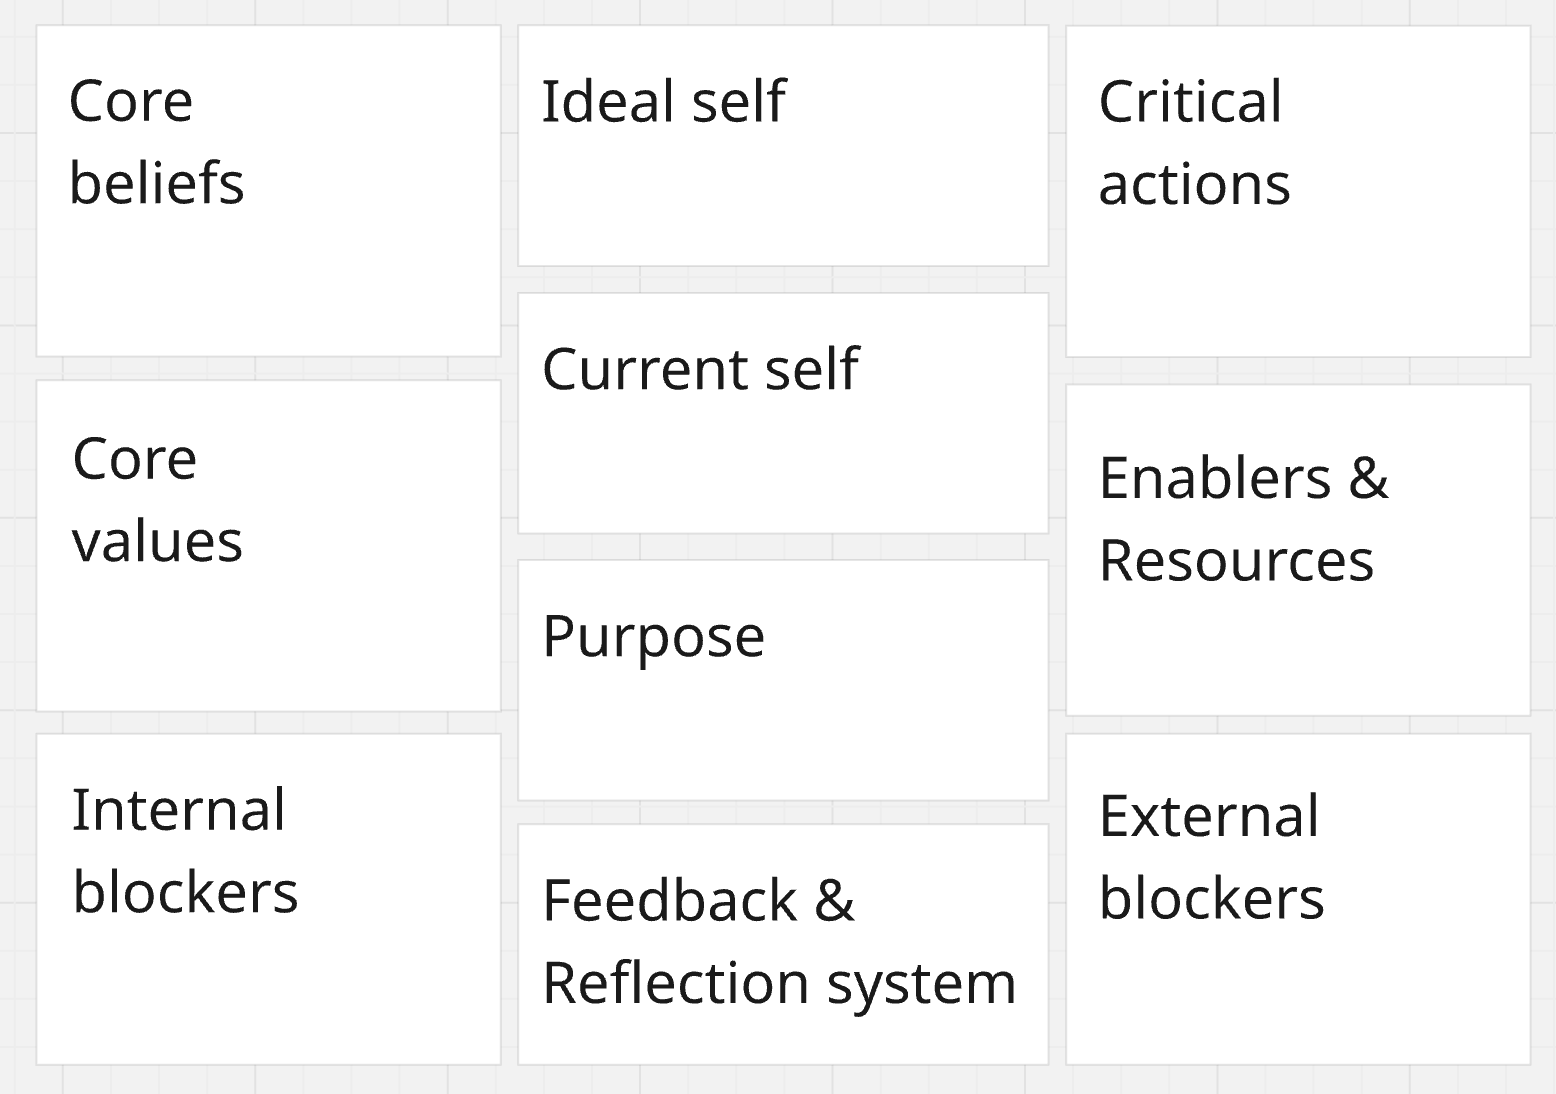Click the 'External blockers' text label
Viewport: 1556px width, 1094px height.
[x=1211, y=857]
